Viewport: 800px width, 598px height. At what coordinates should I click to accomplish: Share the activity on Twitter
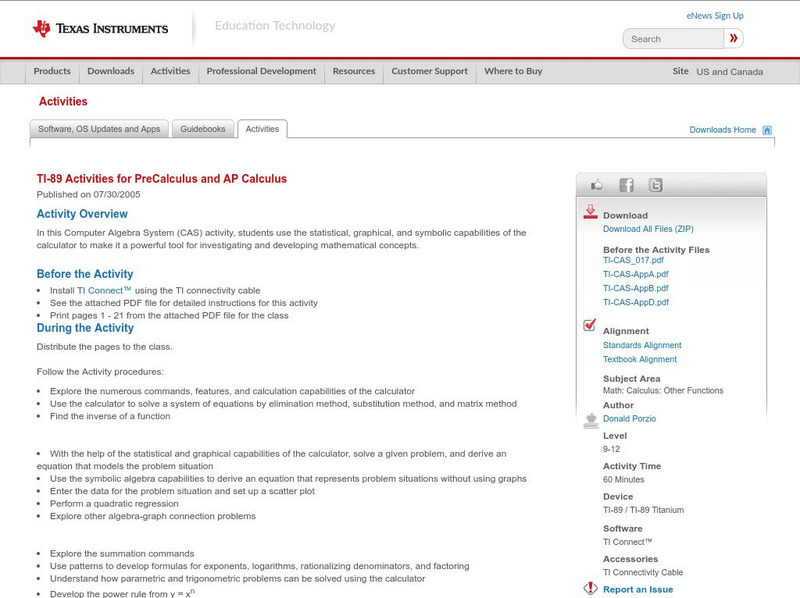point(656,185)
